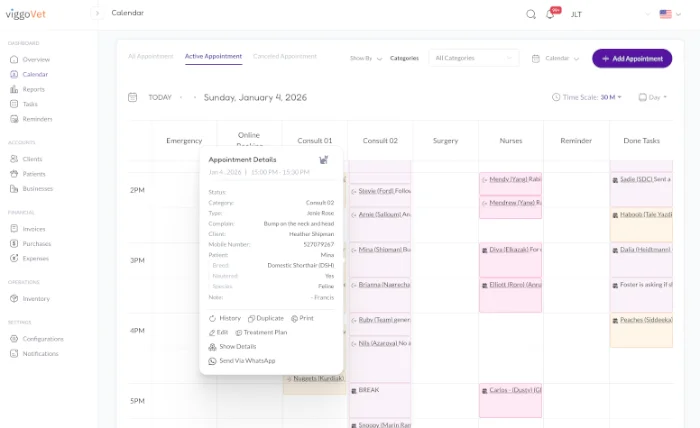Click the viggoVet logo
Viewport: 700px width, 428px height.
[25, 14]
